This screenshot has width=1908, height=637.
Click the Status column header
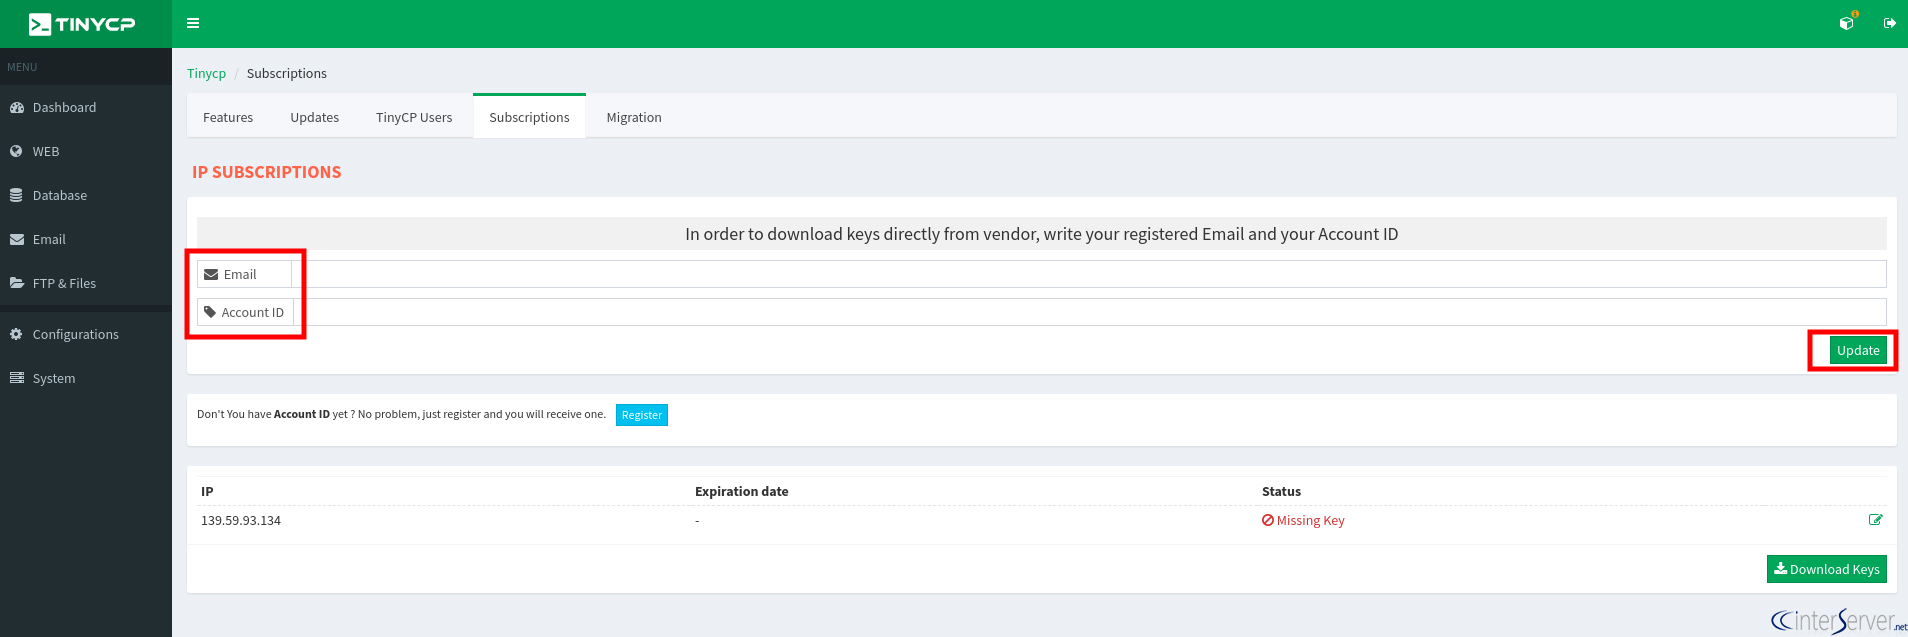(x=1281, y=491)
